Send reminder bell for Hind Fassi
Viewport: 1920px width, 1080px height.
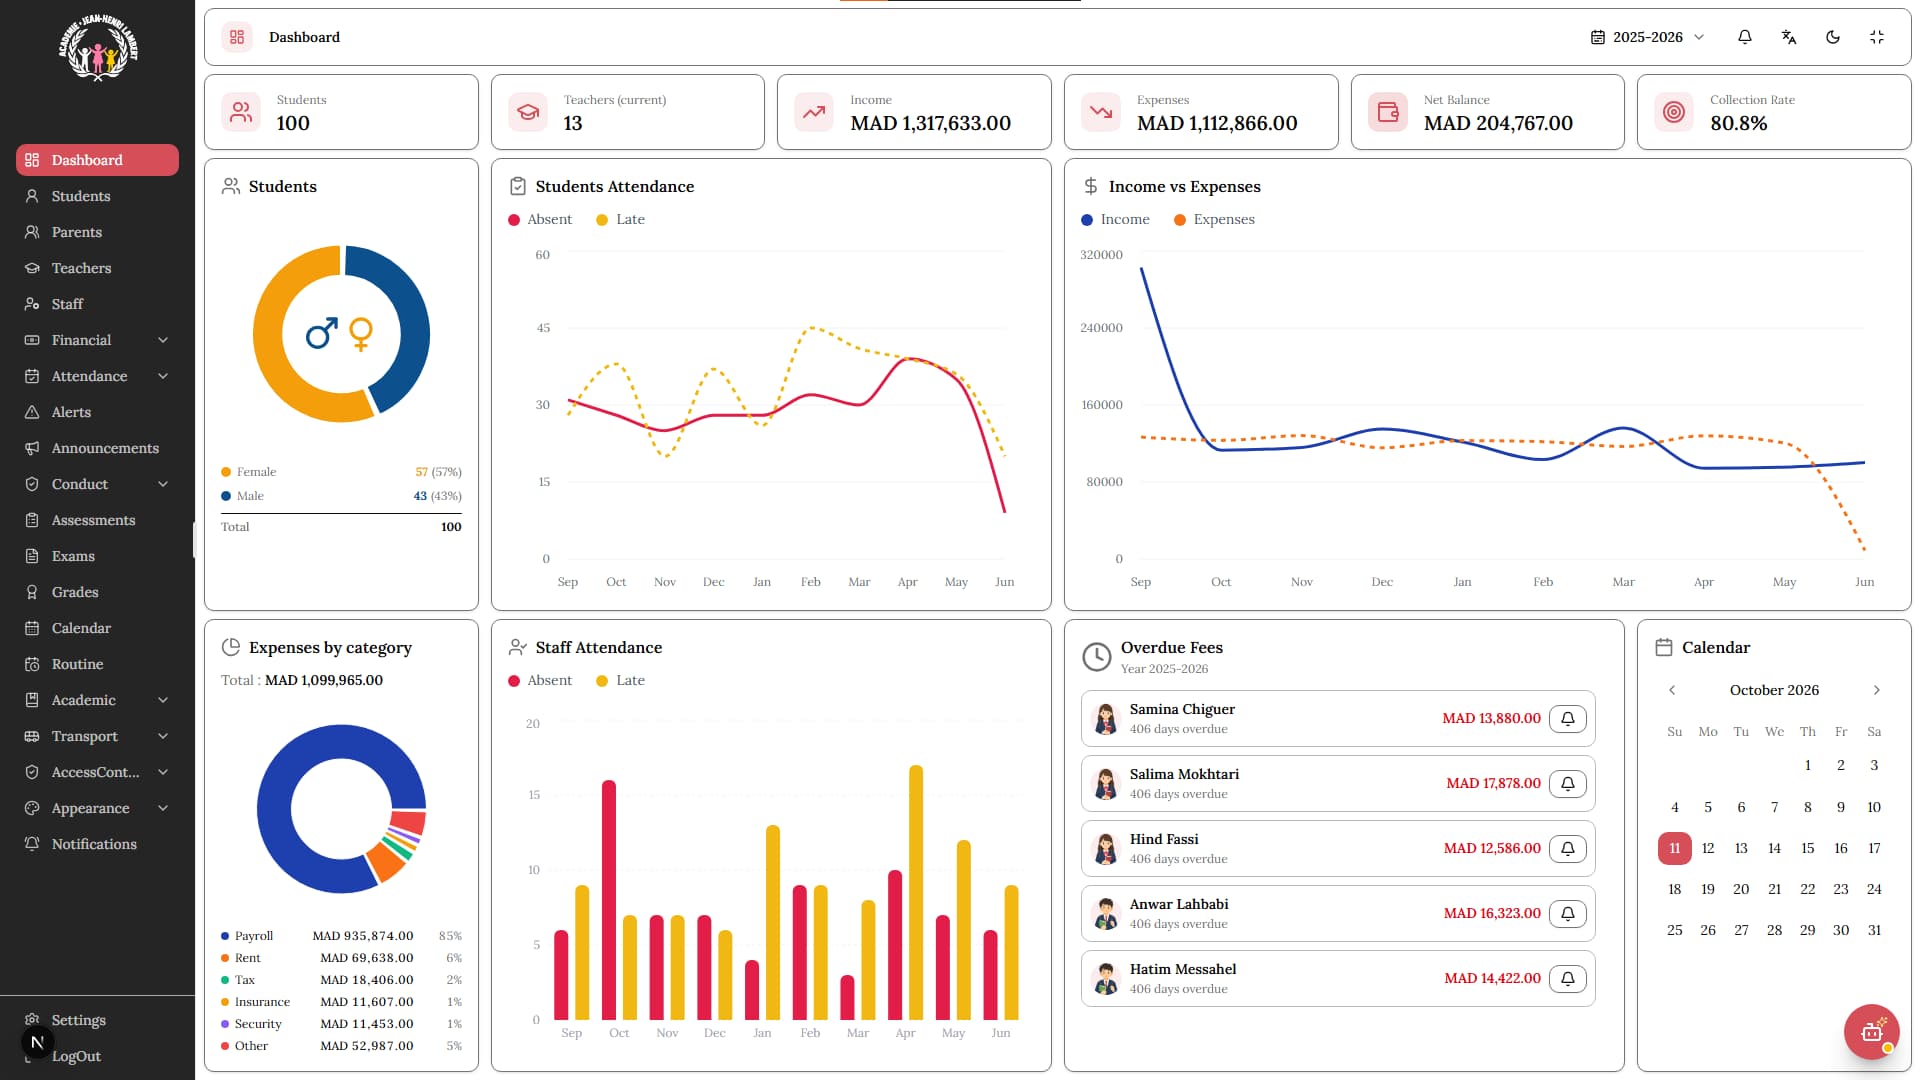pos(1568,848)
